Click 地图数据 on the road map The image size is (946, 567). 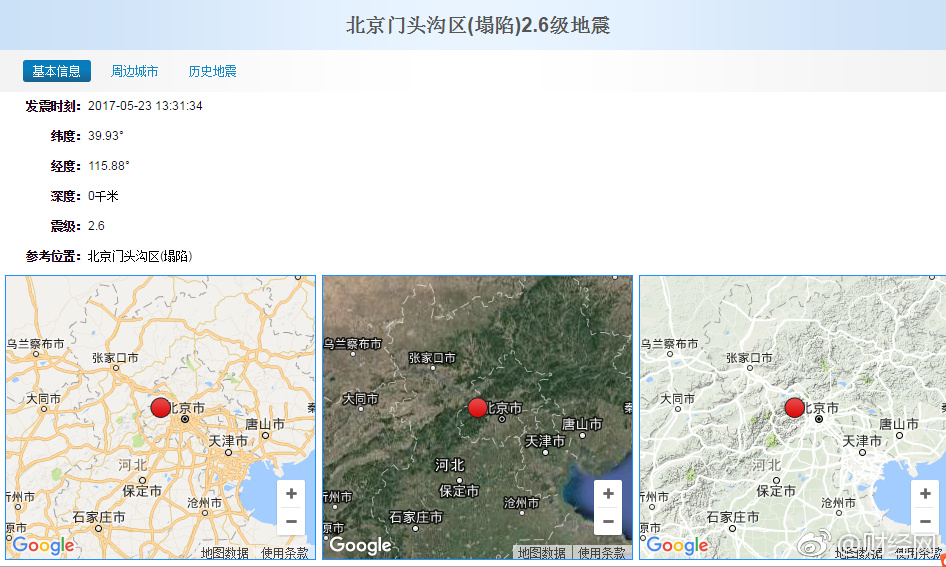click(224, 553)
